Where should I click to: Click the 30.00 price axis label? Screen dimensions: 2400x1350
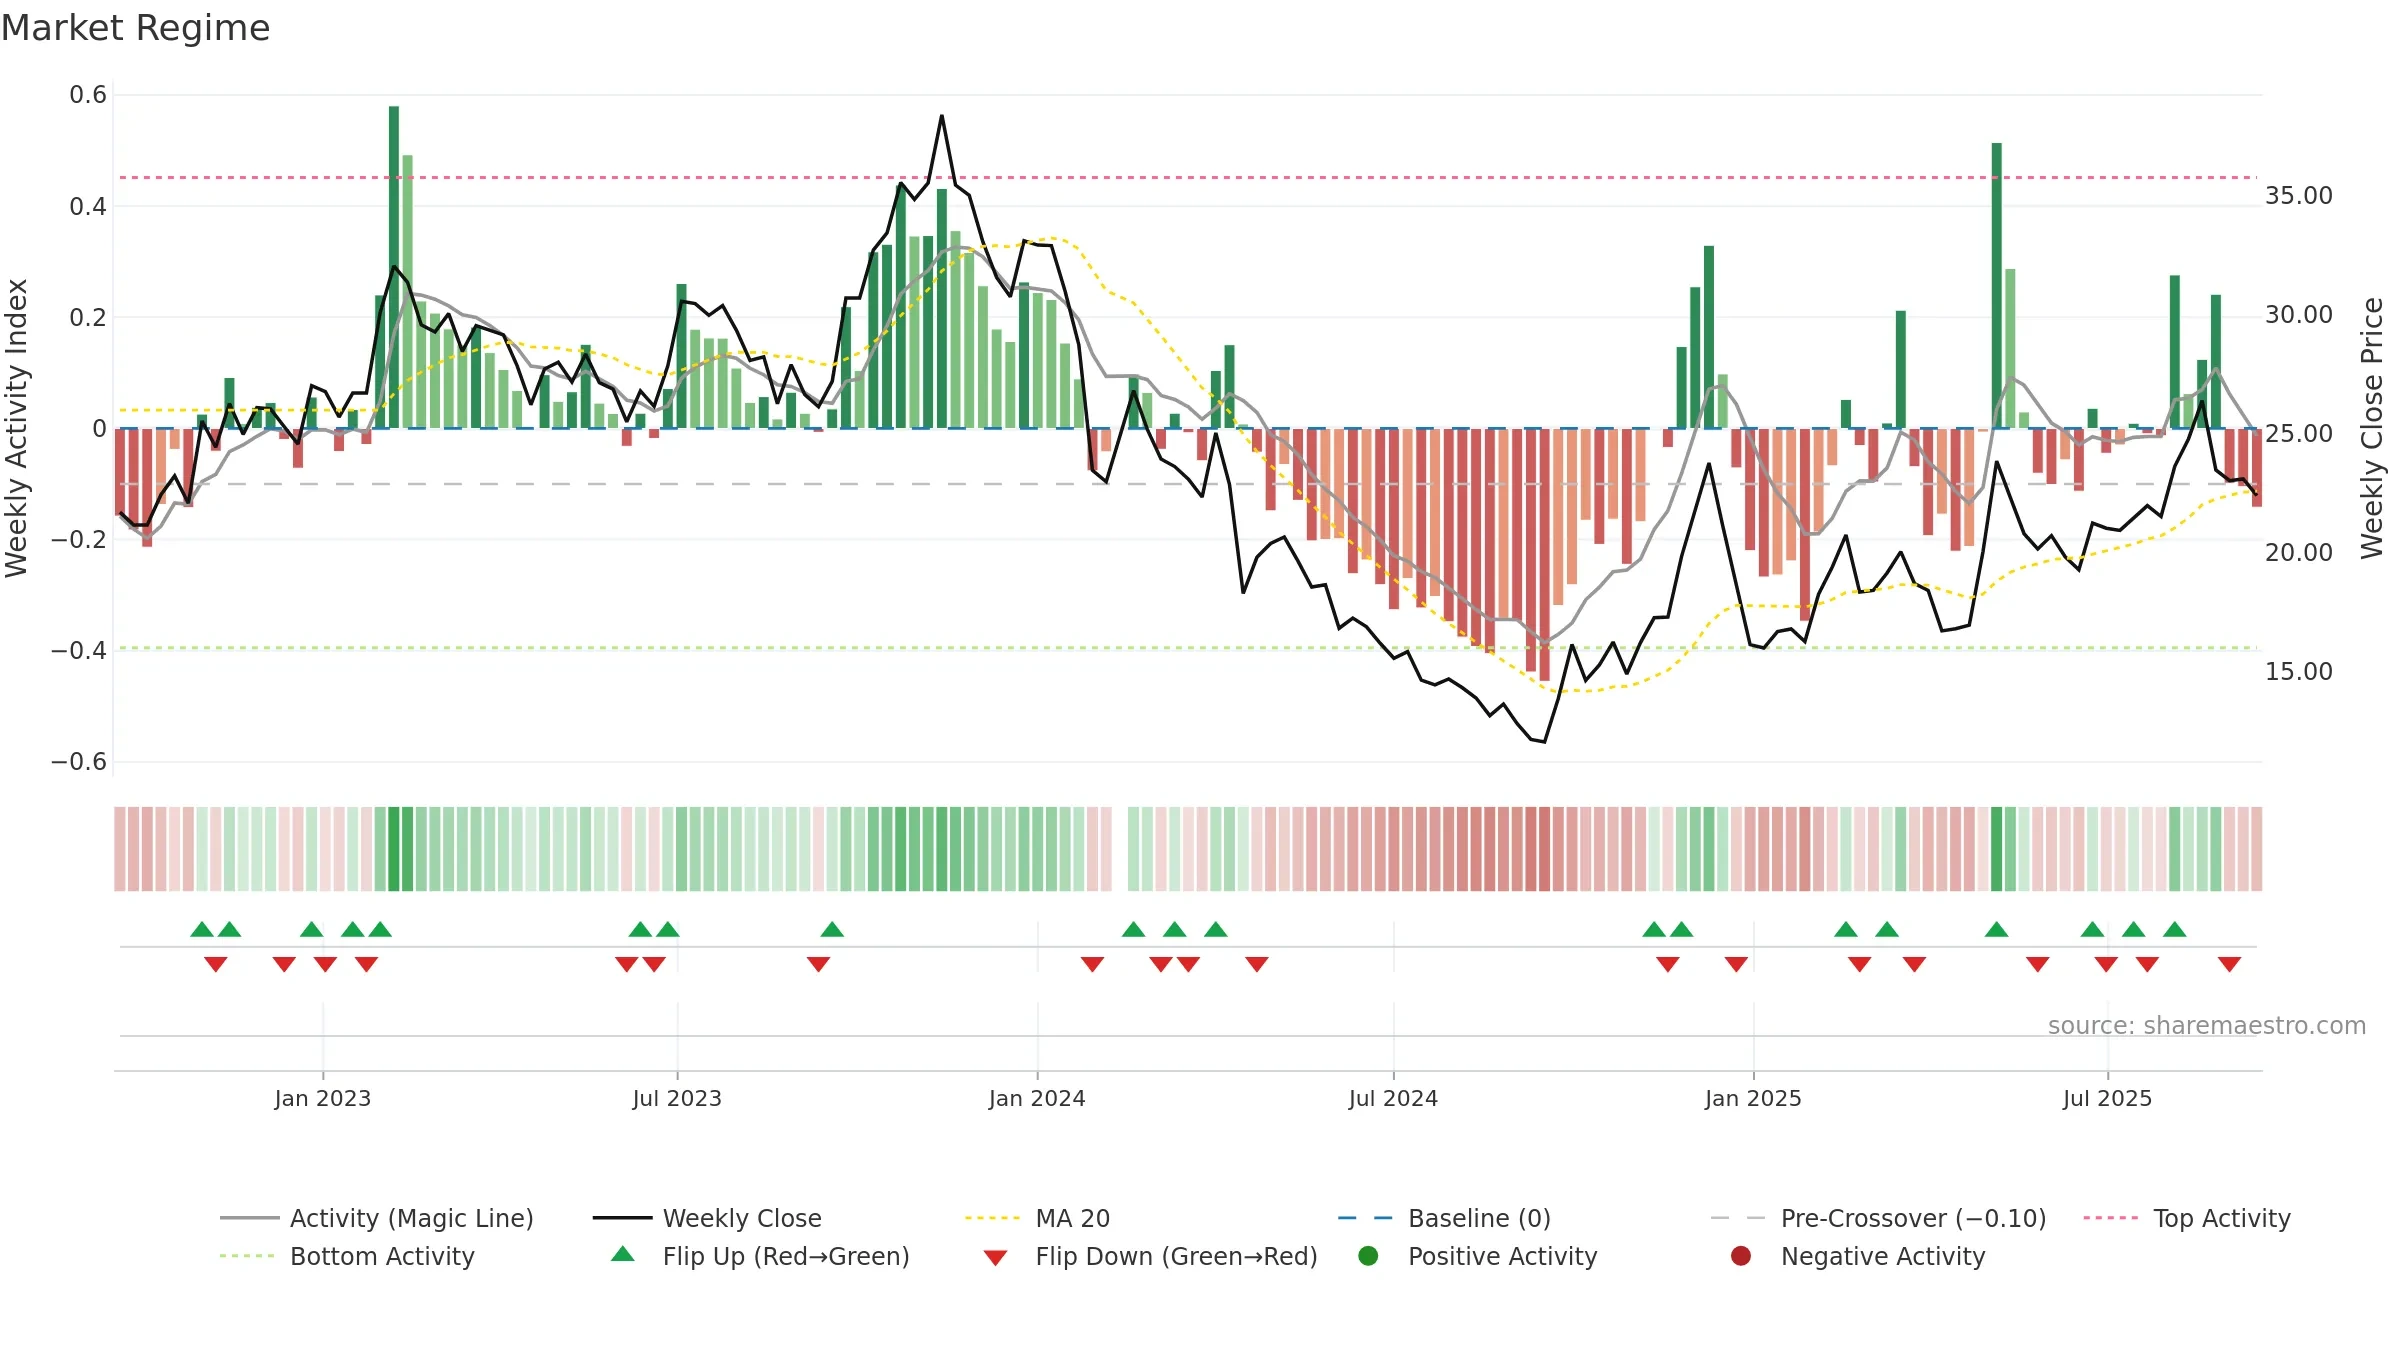point(2298,314)
